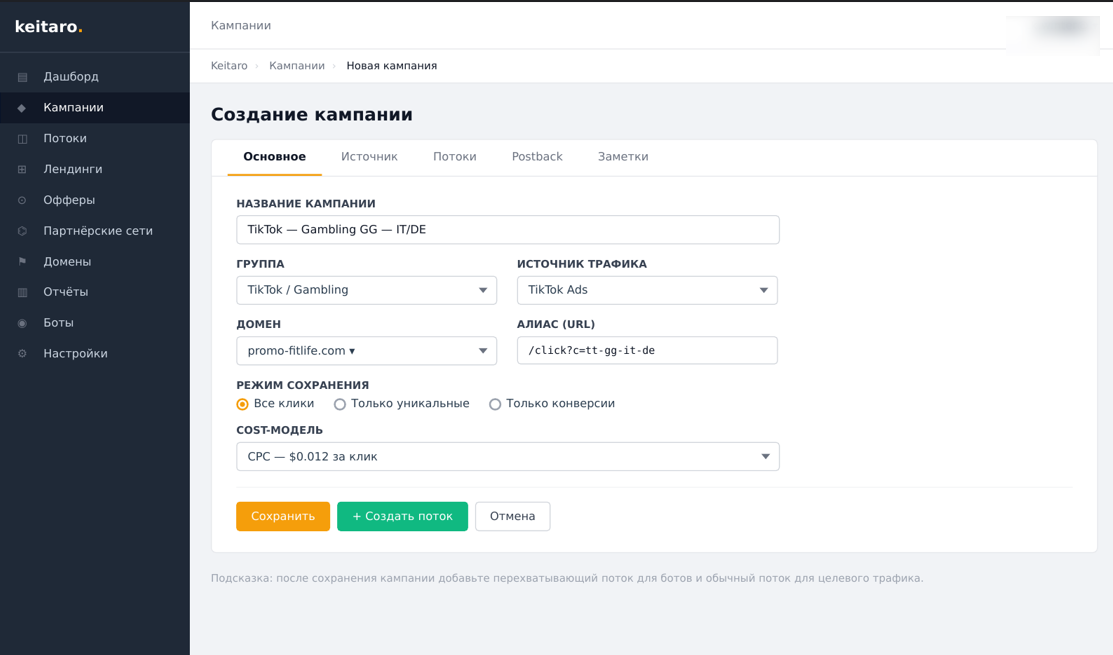Click the Название кампании input field

[507, 230]
